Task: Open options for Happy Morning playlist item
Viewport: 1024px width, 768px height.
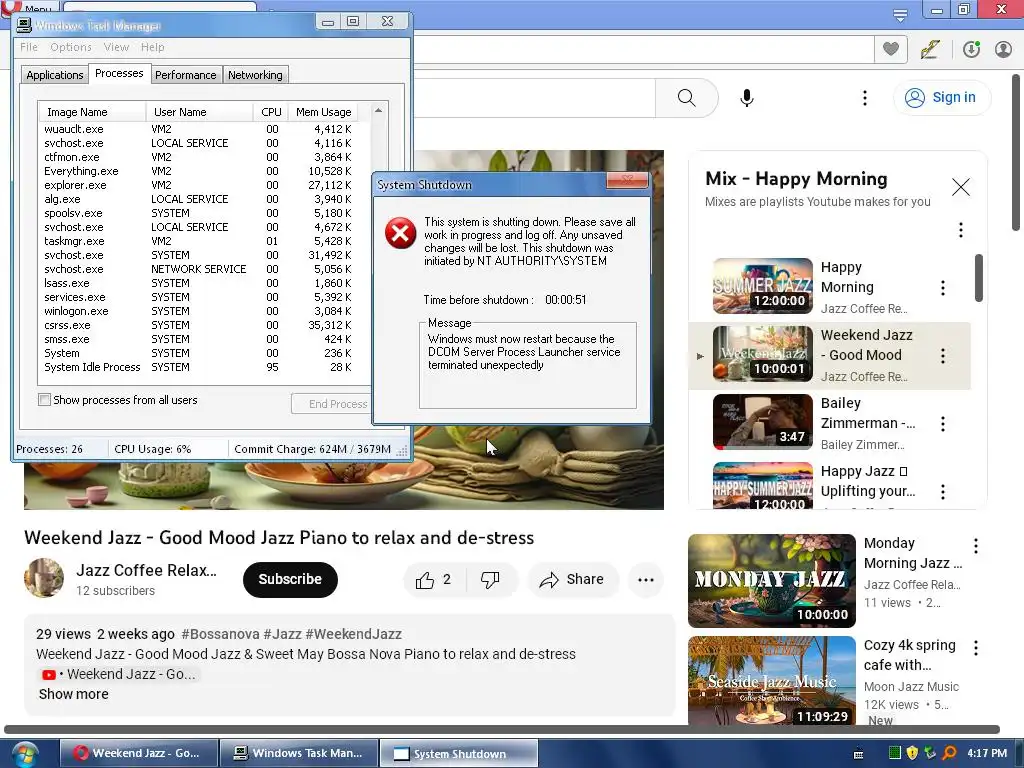Action: (x=942, y=288)
